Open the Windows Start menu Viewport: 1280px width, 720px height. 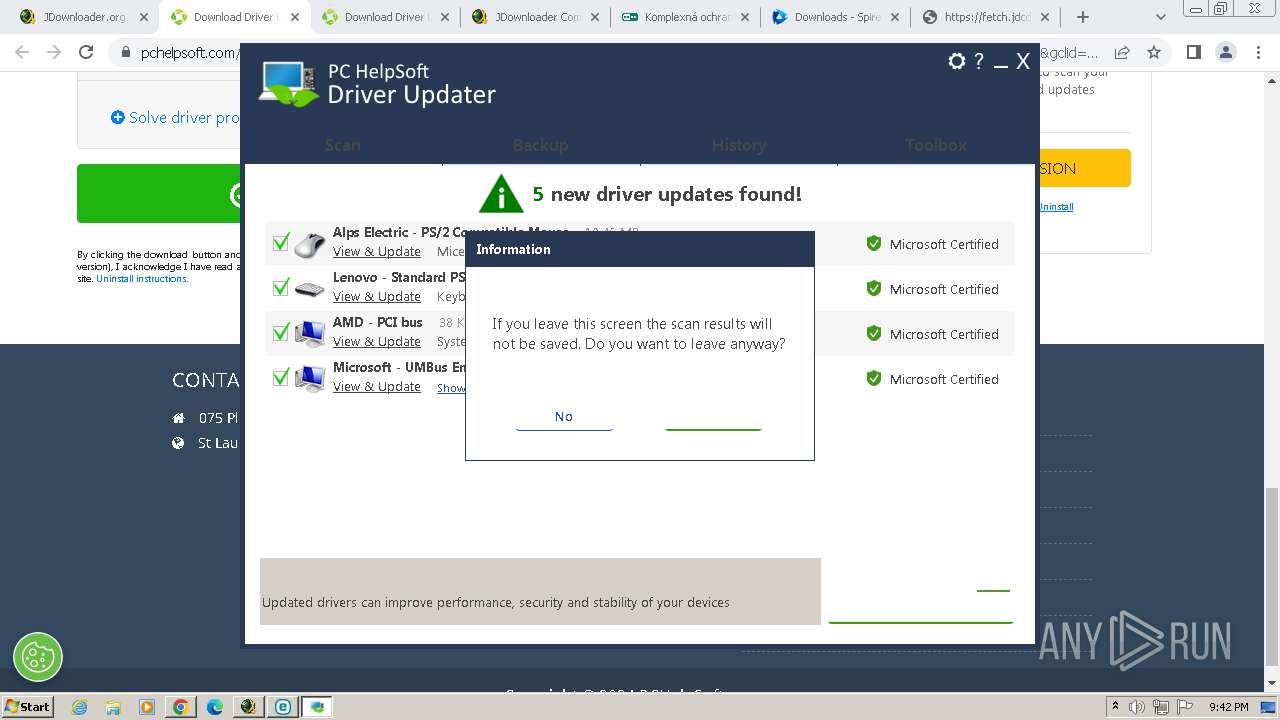click(x=27, y=707)
